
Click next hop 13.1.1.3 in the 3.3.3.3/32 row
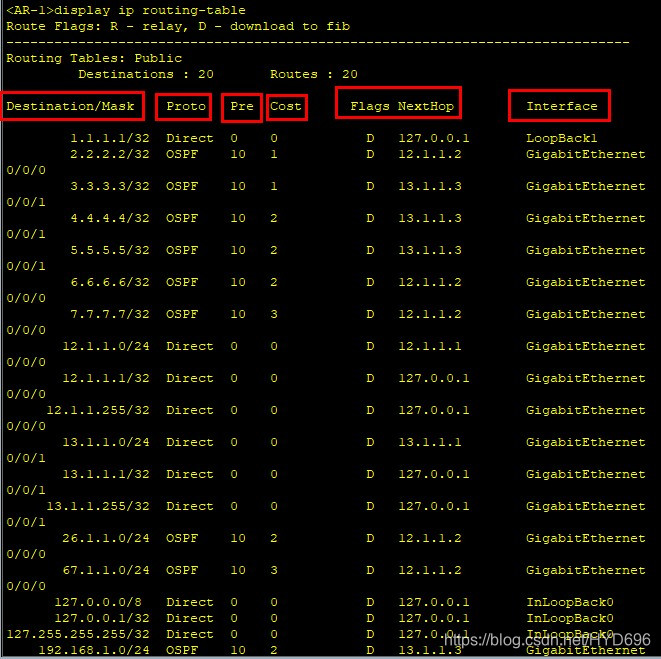[430, 186]
